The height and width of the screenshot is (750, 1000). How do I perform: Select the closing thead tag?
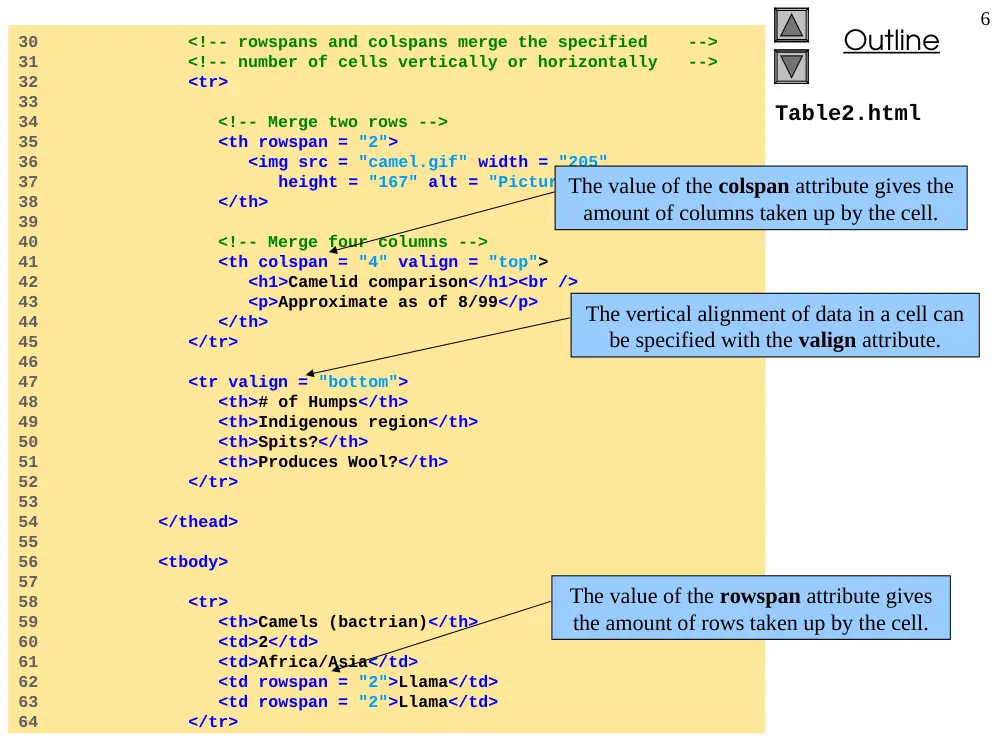(x=198, y=522)
